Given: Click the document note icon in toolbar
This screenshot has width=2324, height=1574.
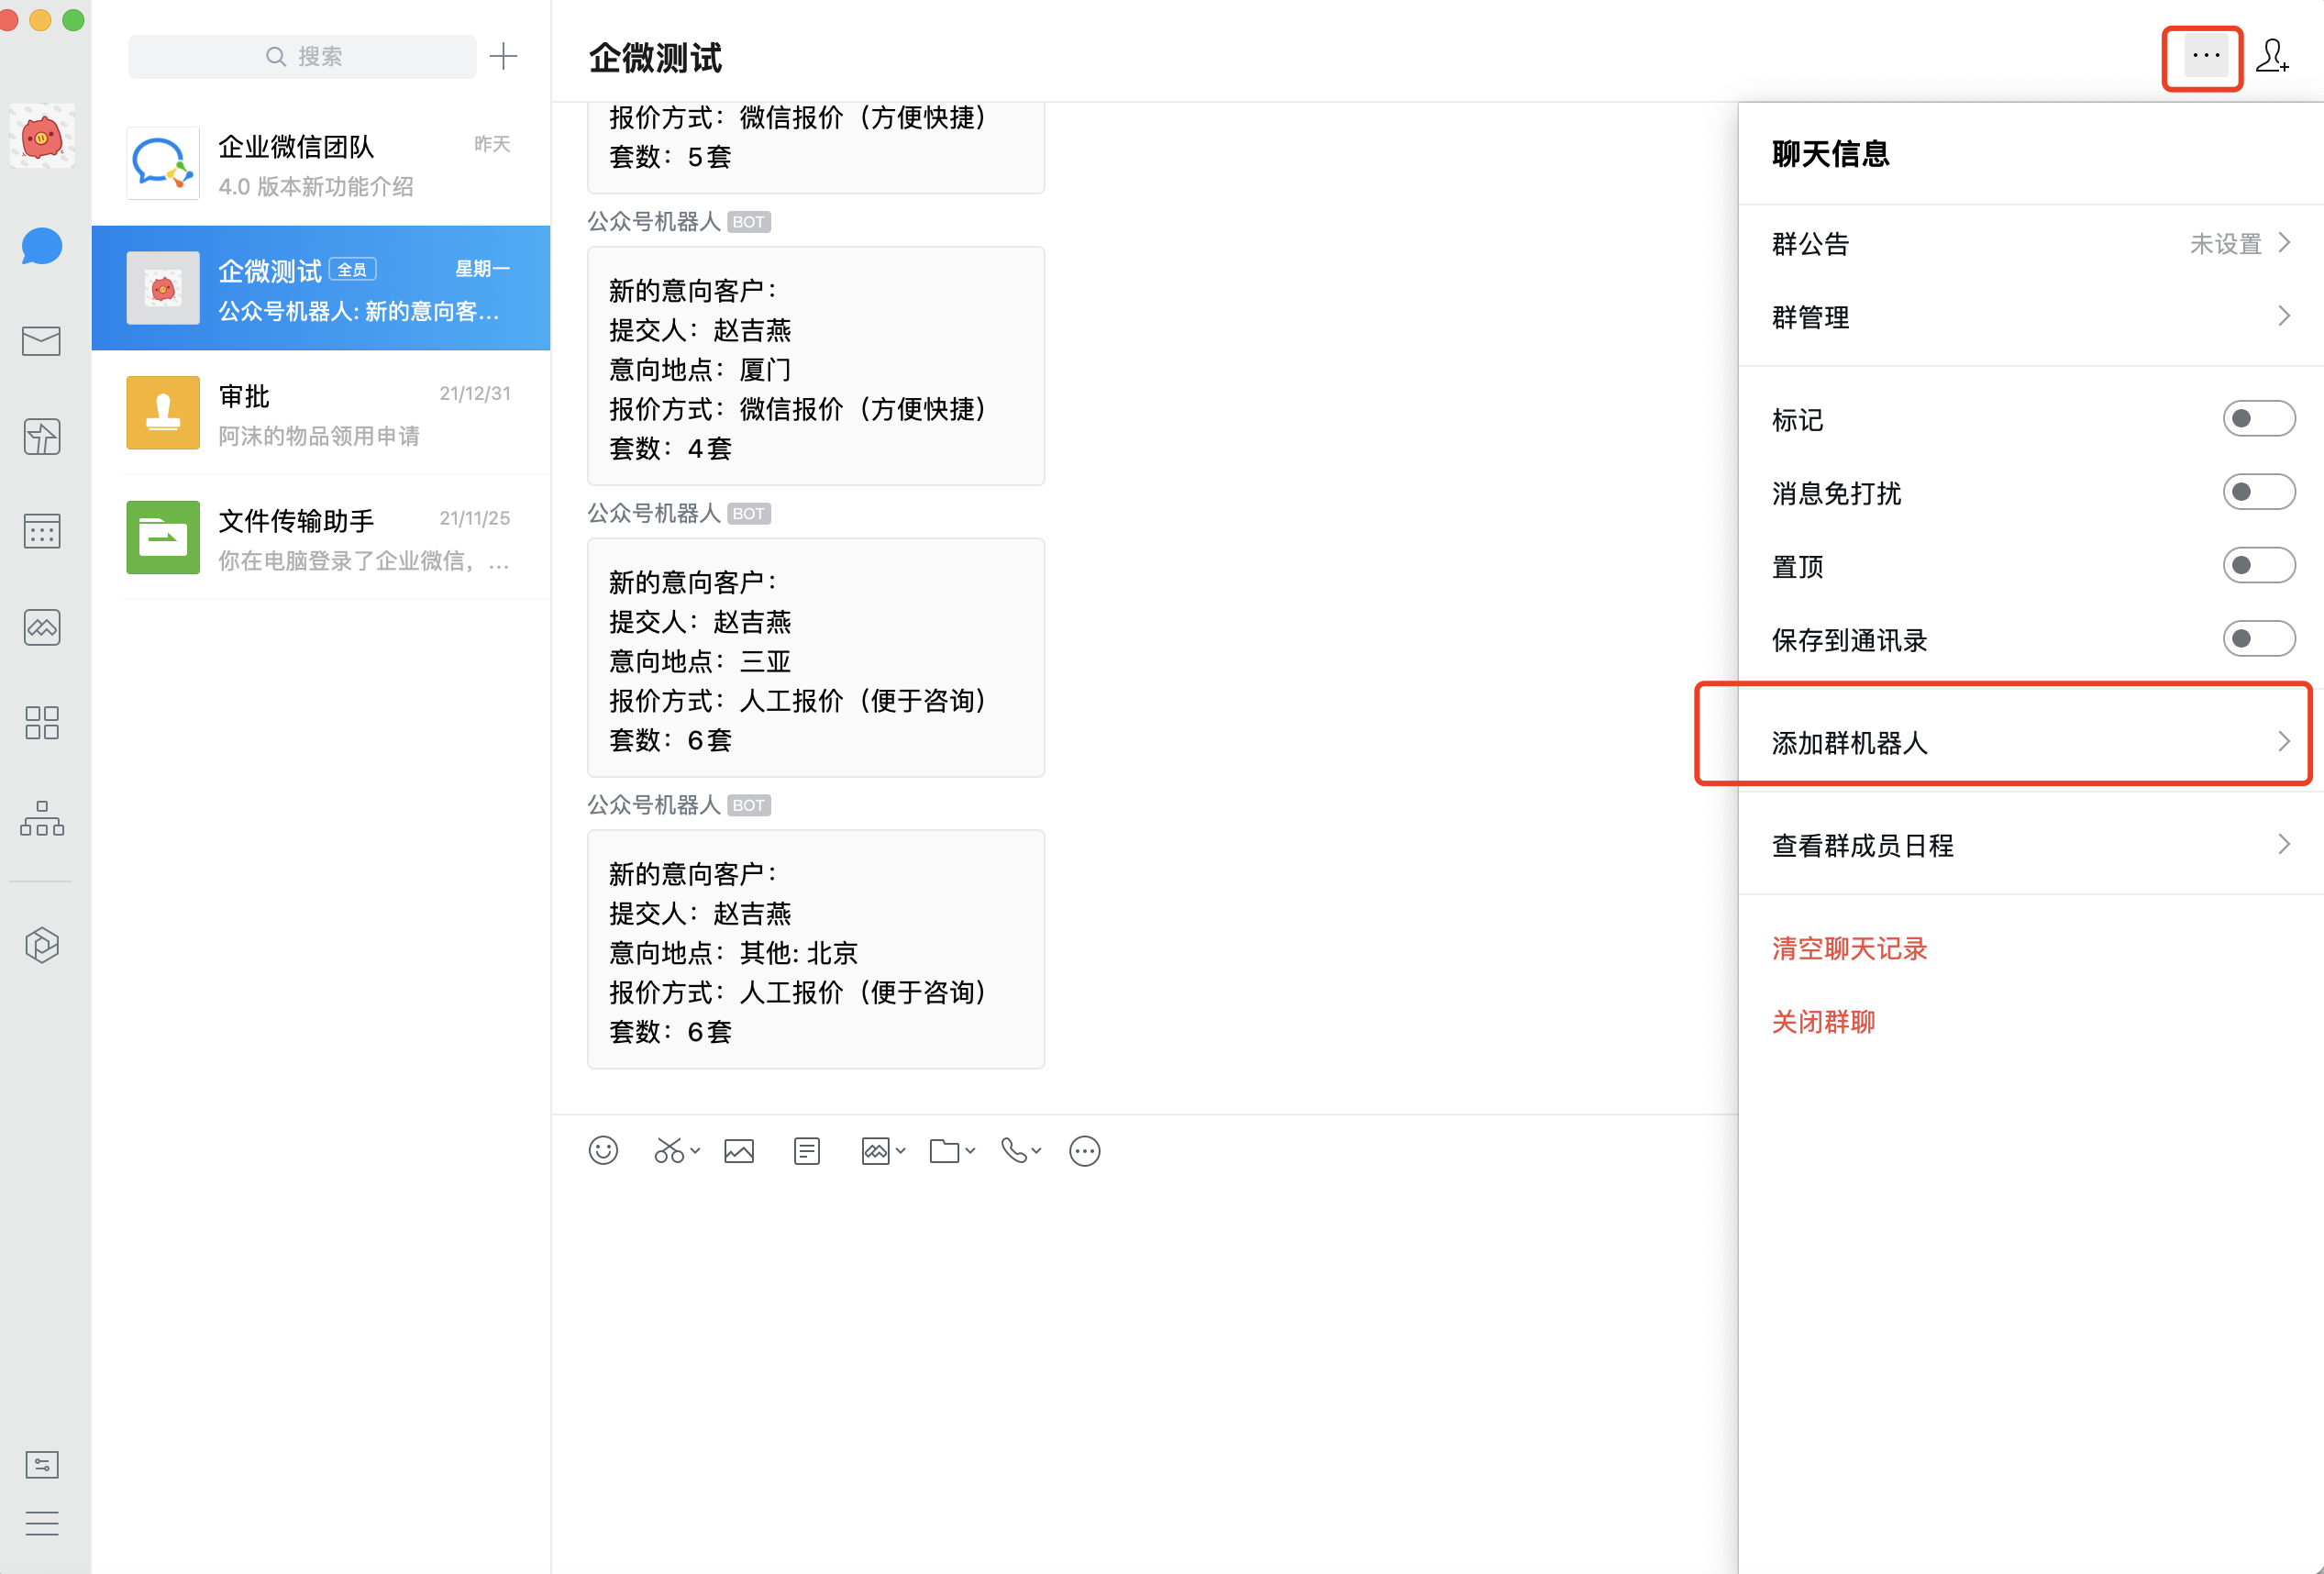Looking at the screenshot, I should (807, 1151).
